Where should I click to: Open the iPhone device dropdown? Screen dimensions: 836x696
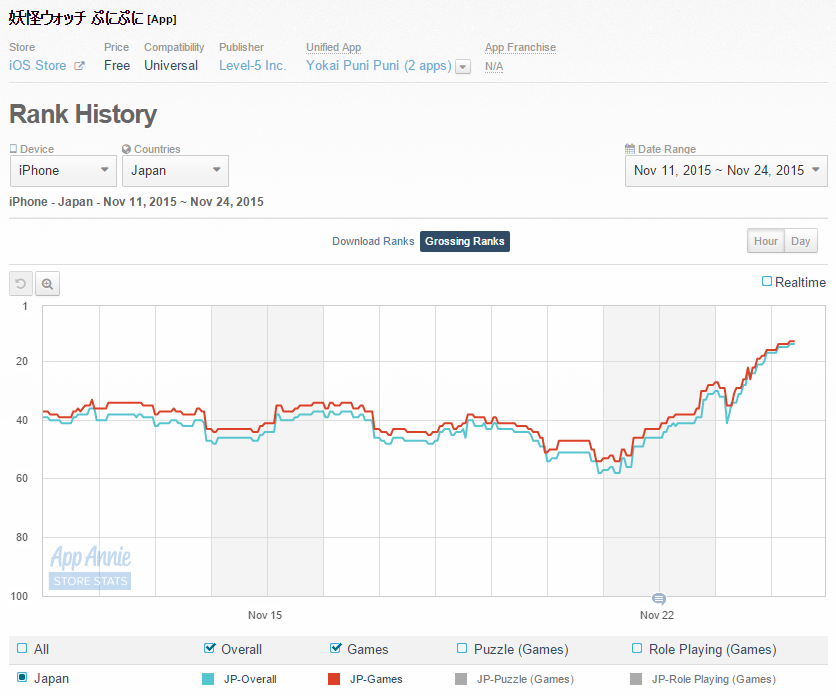(63, 171)
